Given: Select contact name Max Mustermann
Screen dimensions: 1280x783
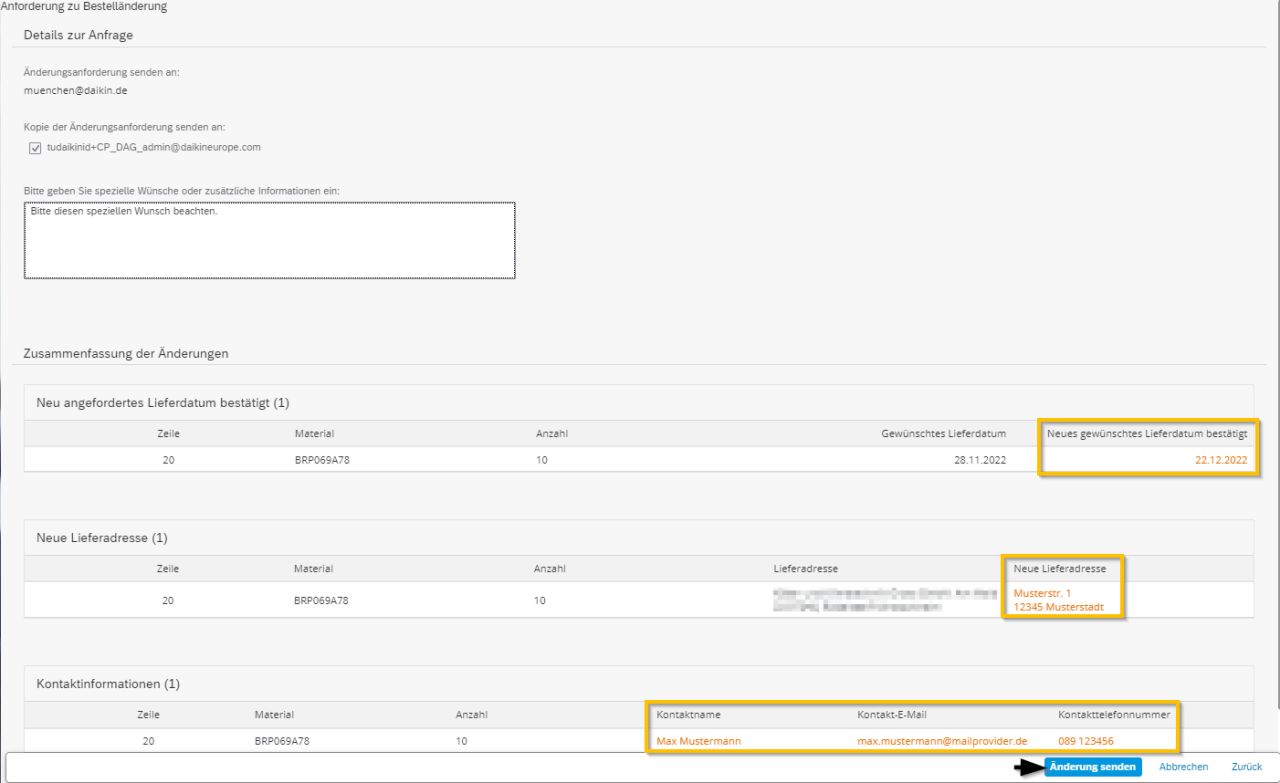Looking at the screenshot, I should [x=699, y=741].
